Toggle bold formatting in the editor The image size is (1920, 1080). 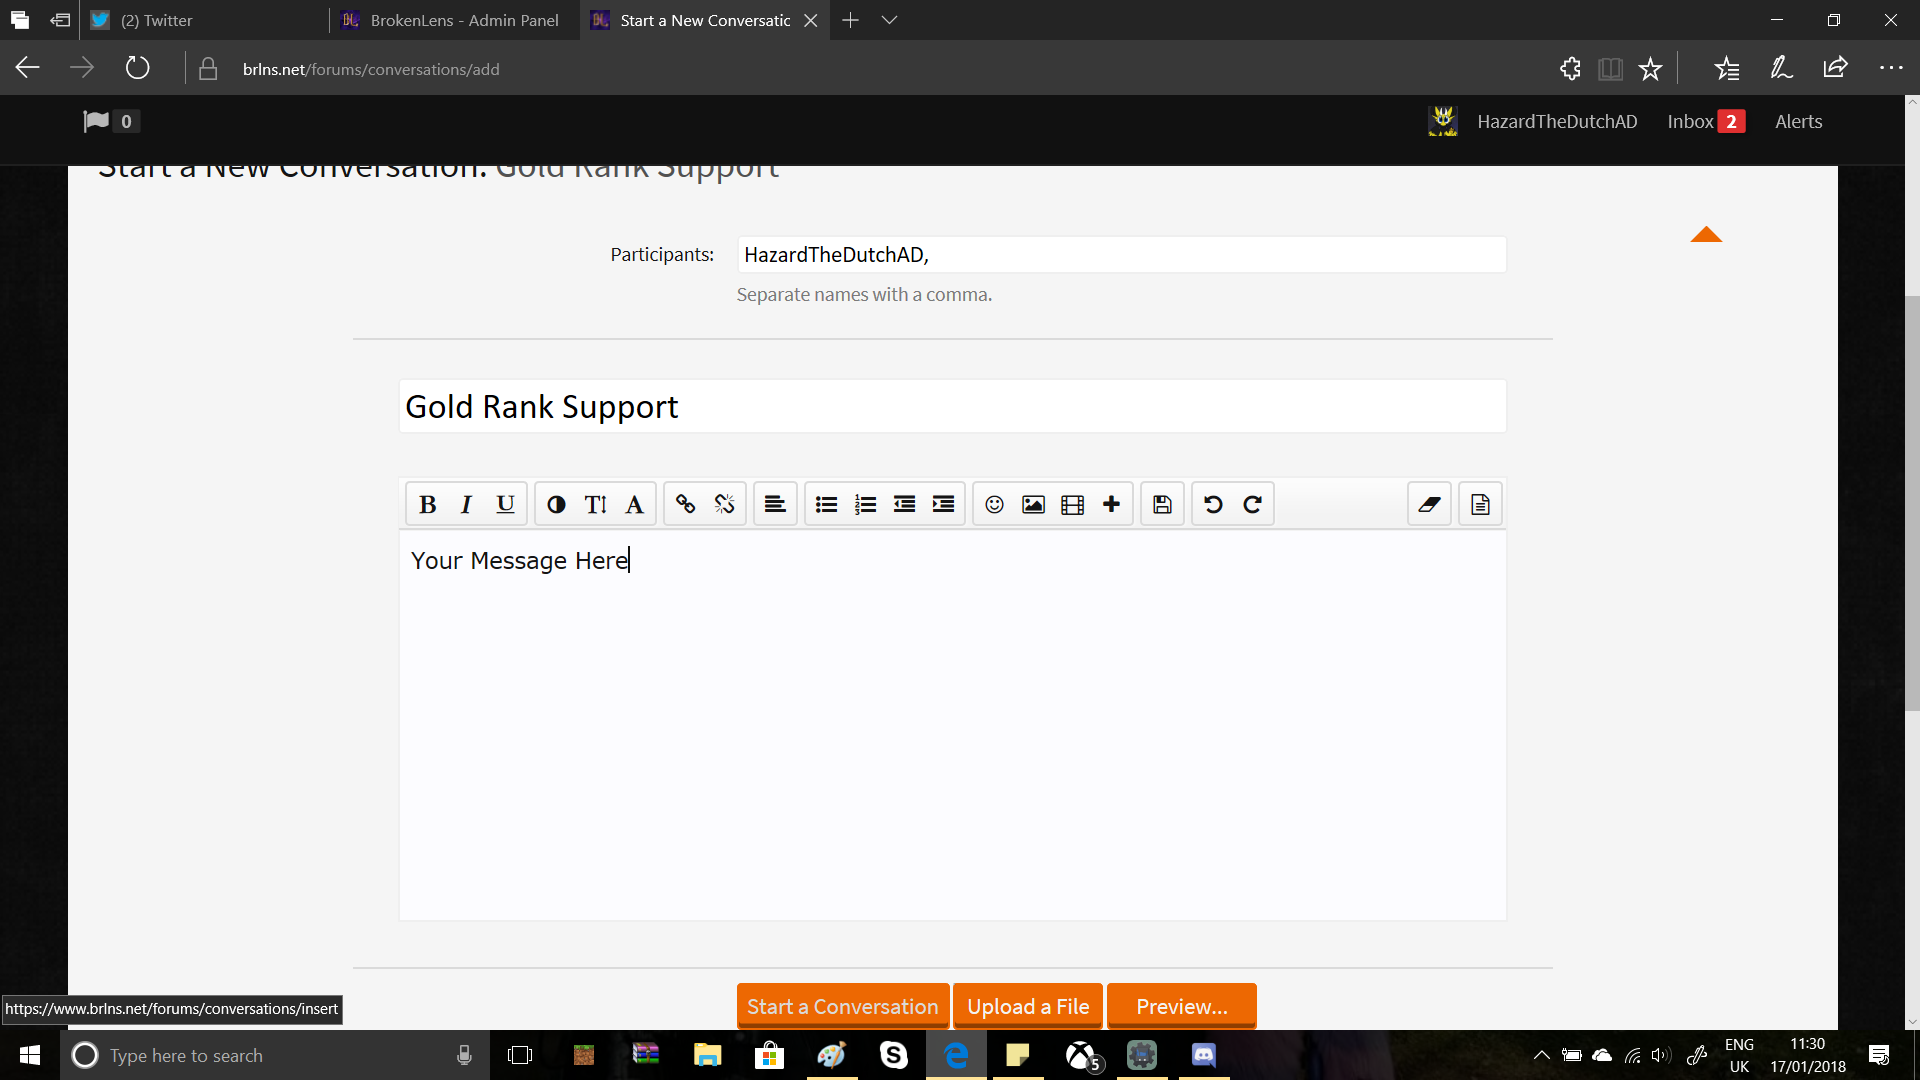pyautogui.click(x=427, y=504)
